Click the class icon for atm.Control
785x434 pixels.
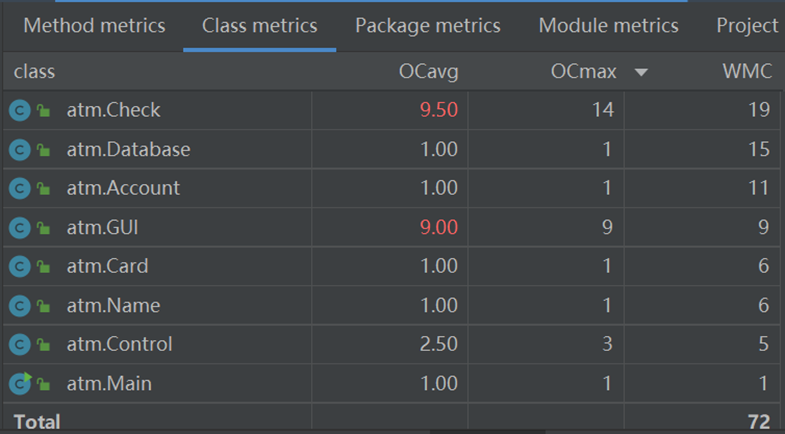[20, 344]
